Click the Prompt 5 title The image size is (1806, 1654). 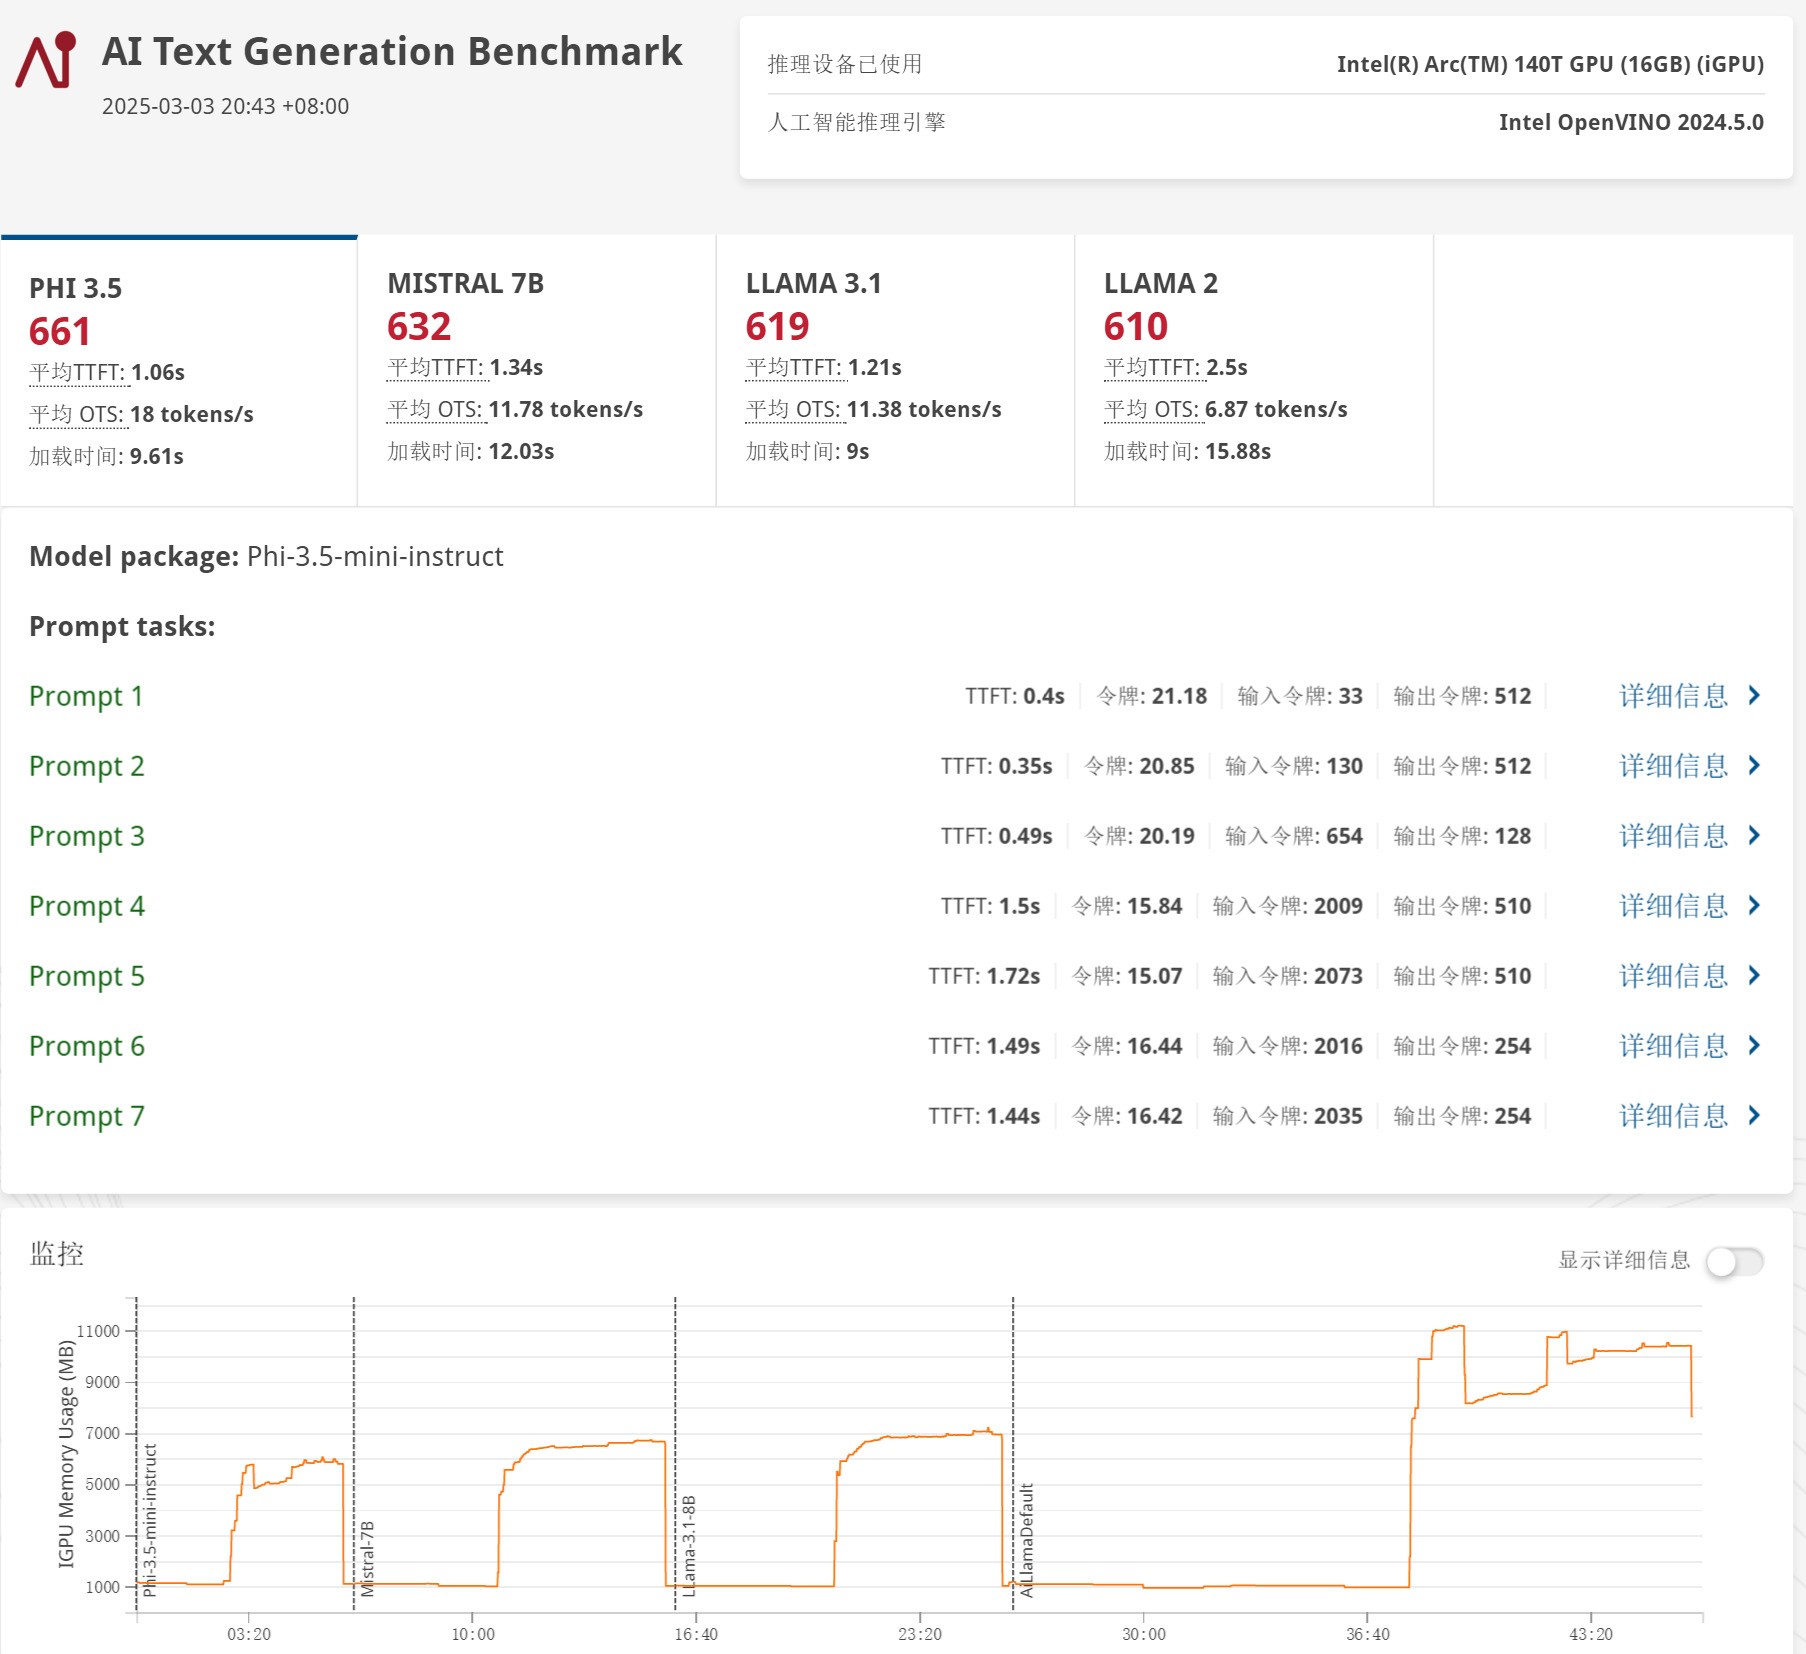pyautogui.click(x=87, y=976)
